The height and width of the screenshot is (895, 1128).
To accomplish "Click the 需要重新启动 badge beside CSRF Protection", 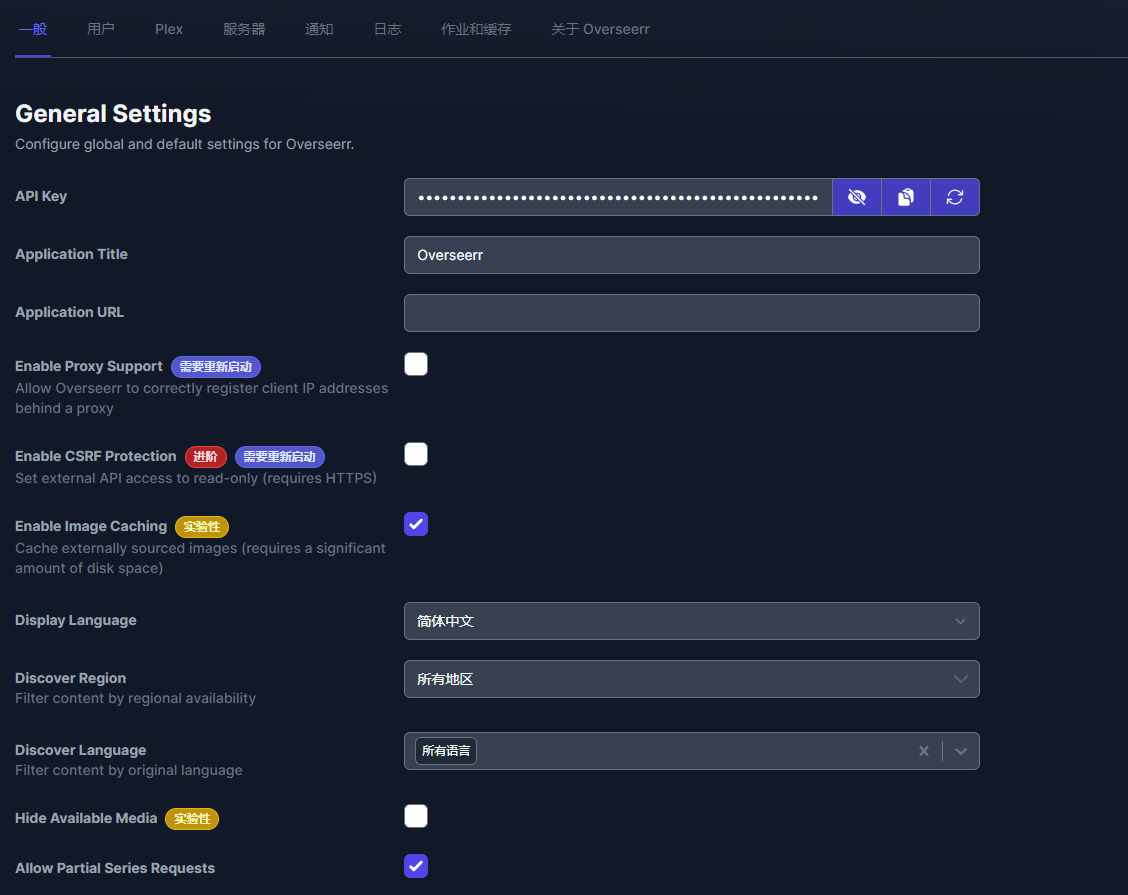I will tap(280, 457).
